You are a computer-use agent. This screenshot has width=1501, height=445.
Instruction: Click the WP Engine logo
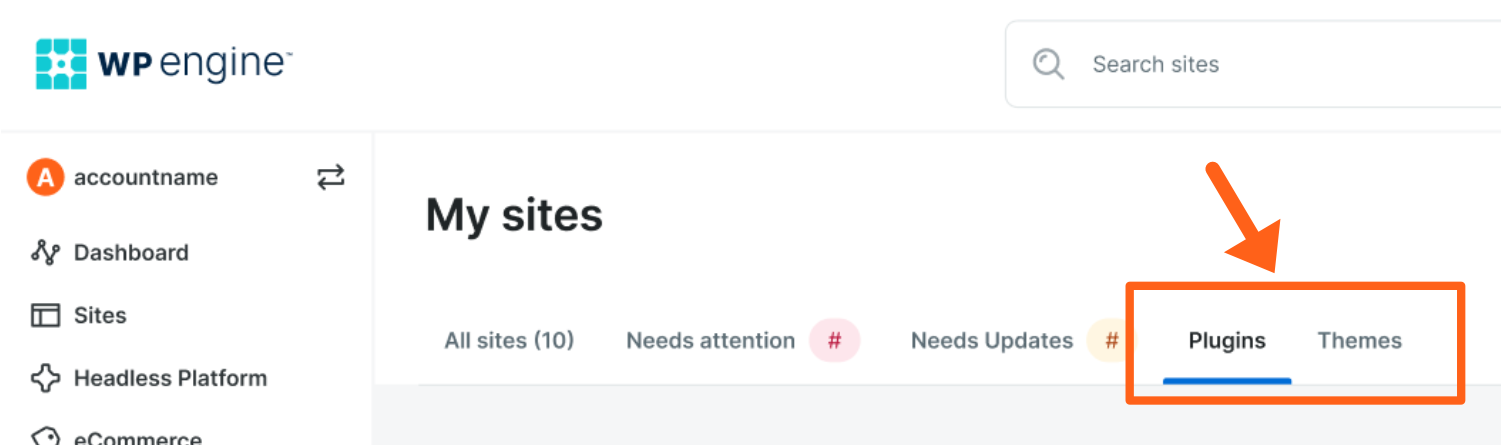coord(164,64)
